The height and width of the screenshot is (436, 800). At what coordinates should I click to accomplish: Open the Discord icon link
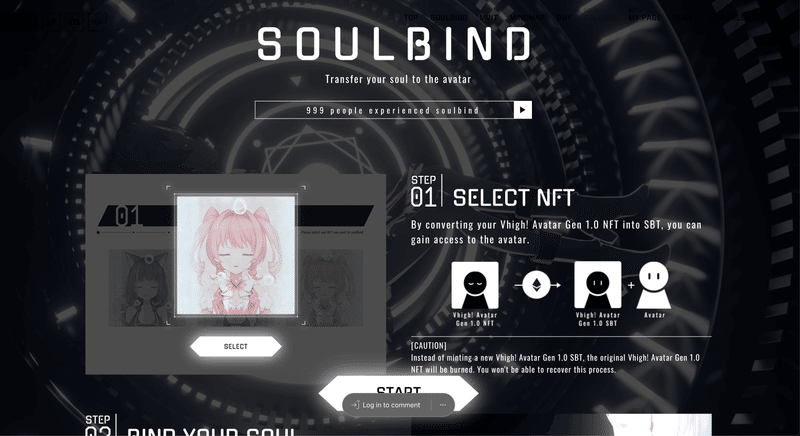tap(74, 22)
